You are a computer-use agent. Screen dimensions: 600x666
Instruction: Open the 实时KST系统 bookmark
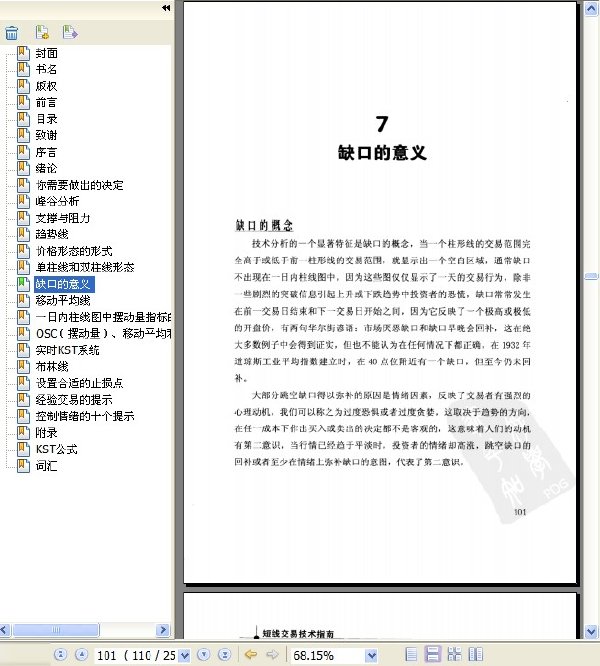(68, 350)
